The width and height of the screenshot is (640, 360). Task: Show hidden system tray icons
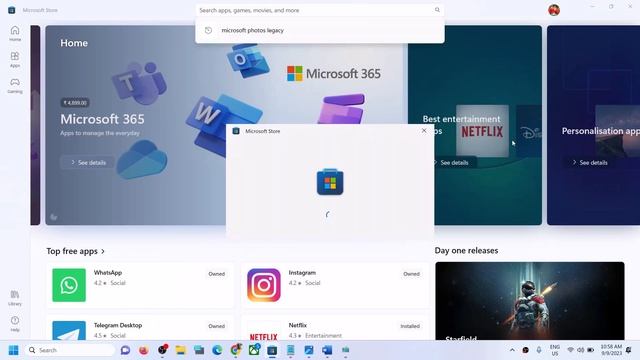point(512,350)
